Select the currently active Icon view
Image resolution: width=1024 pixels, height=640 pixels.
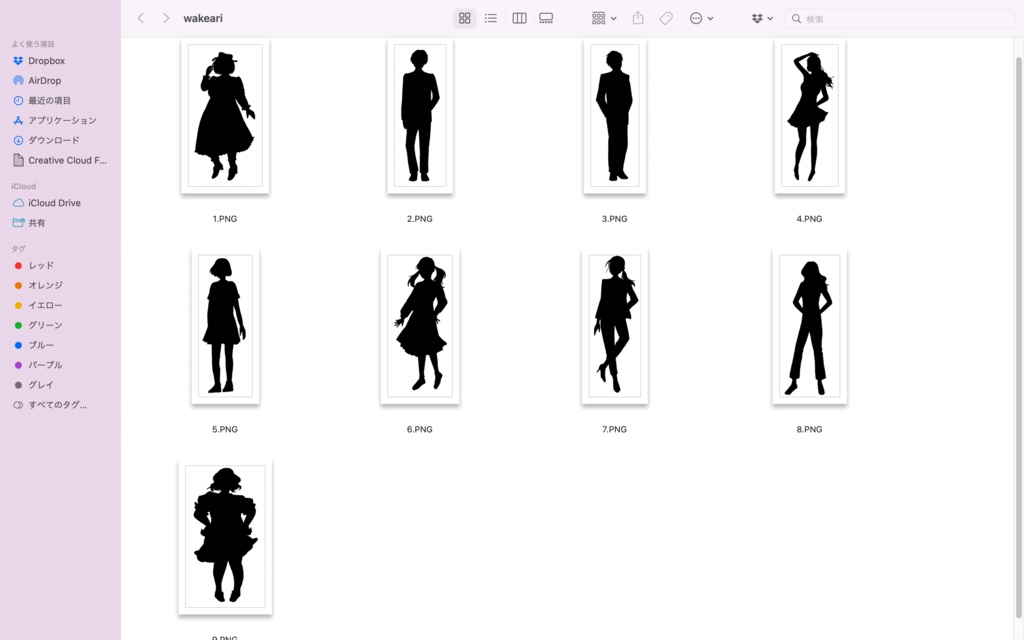463,17
